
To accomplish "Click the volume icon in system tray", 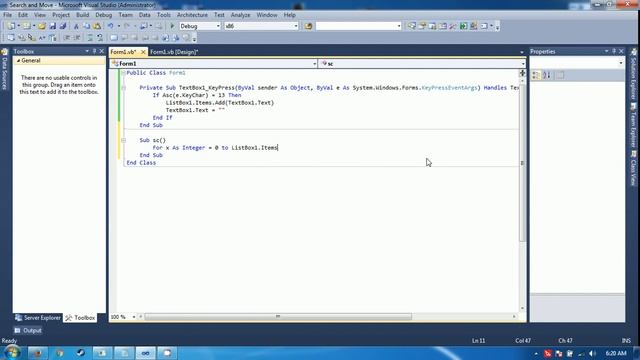I will [592, 353].
